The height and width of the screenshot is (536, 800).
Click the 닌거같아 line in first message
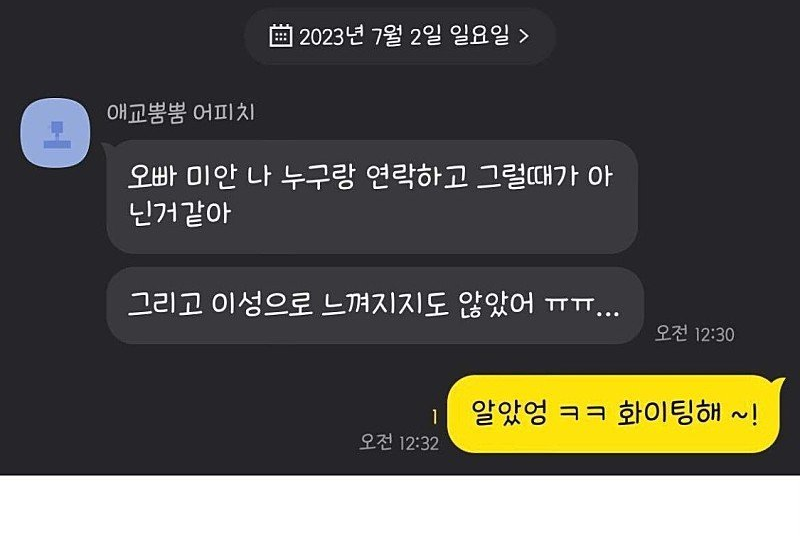pos(180,212)
